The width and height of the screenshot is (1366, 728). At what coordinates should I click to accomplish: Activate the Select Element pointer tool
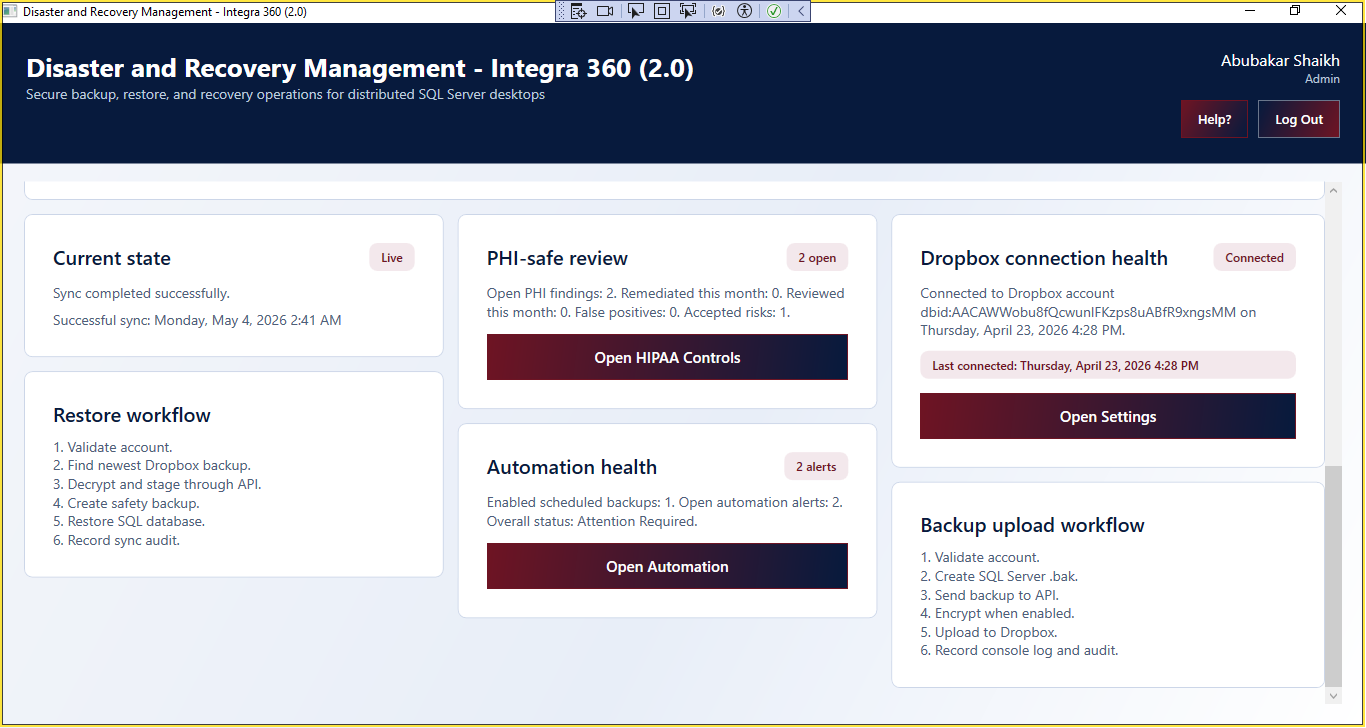pyautogui.click(x=635, y=11)
